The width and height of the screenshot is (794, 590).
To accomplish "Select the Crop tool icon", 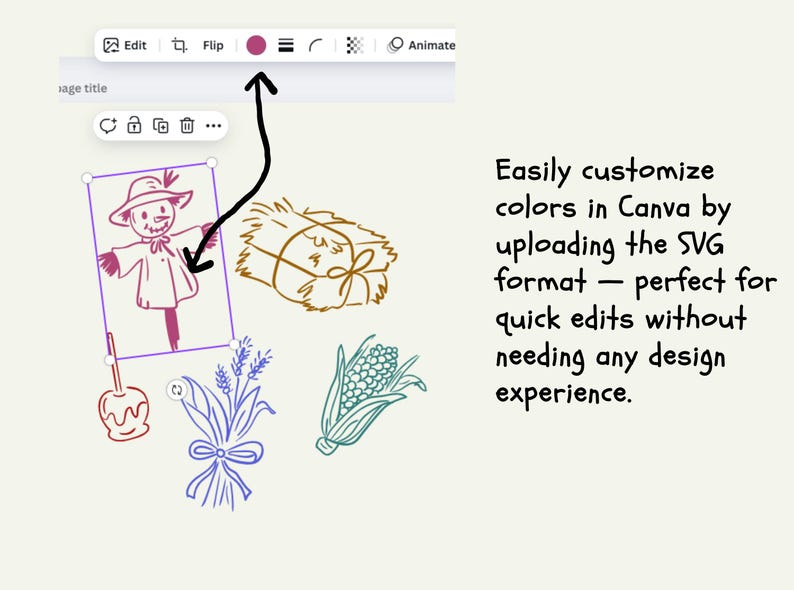I will [x=179, y=46].
